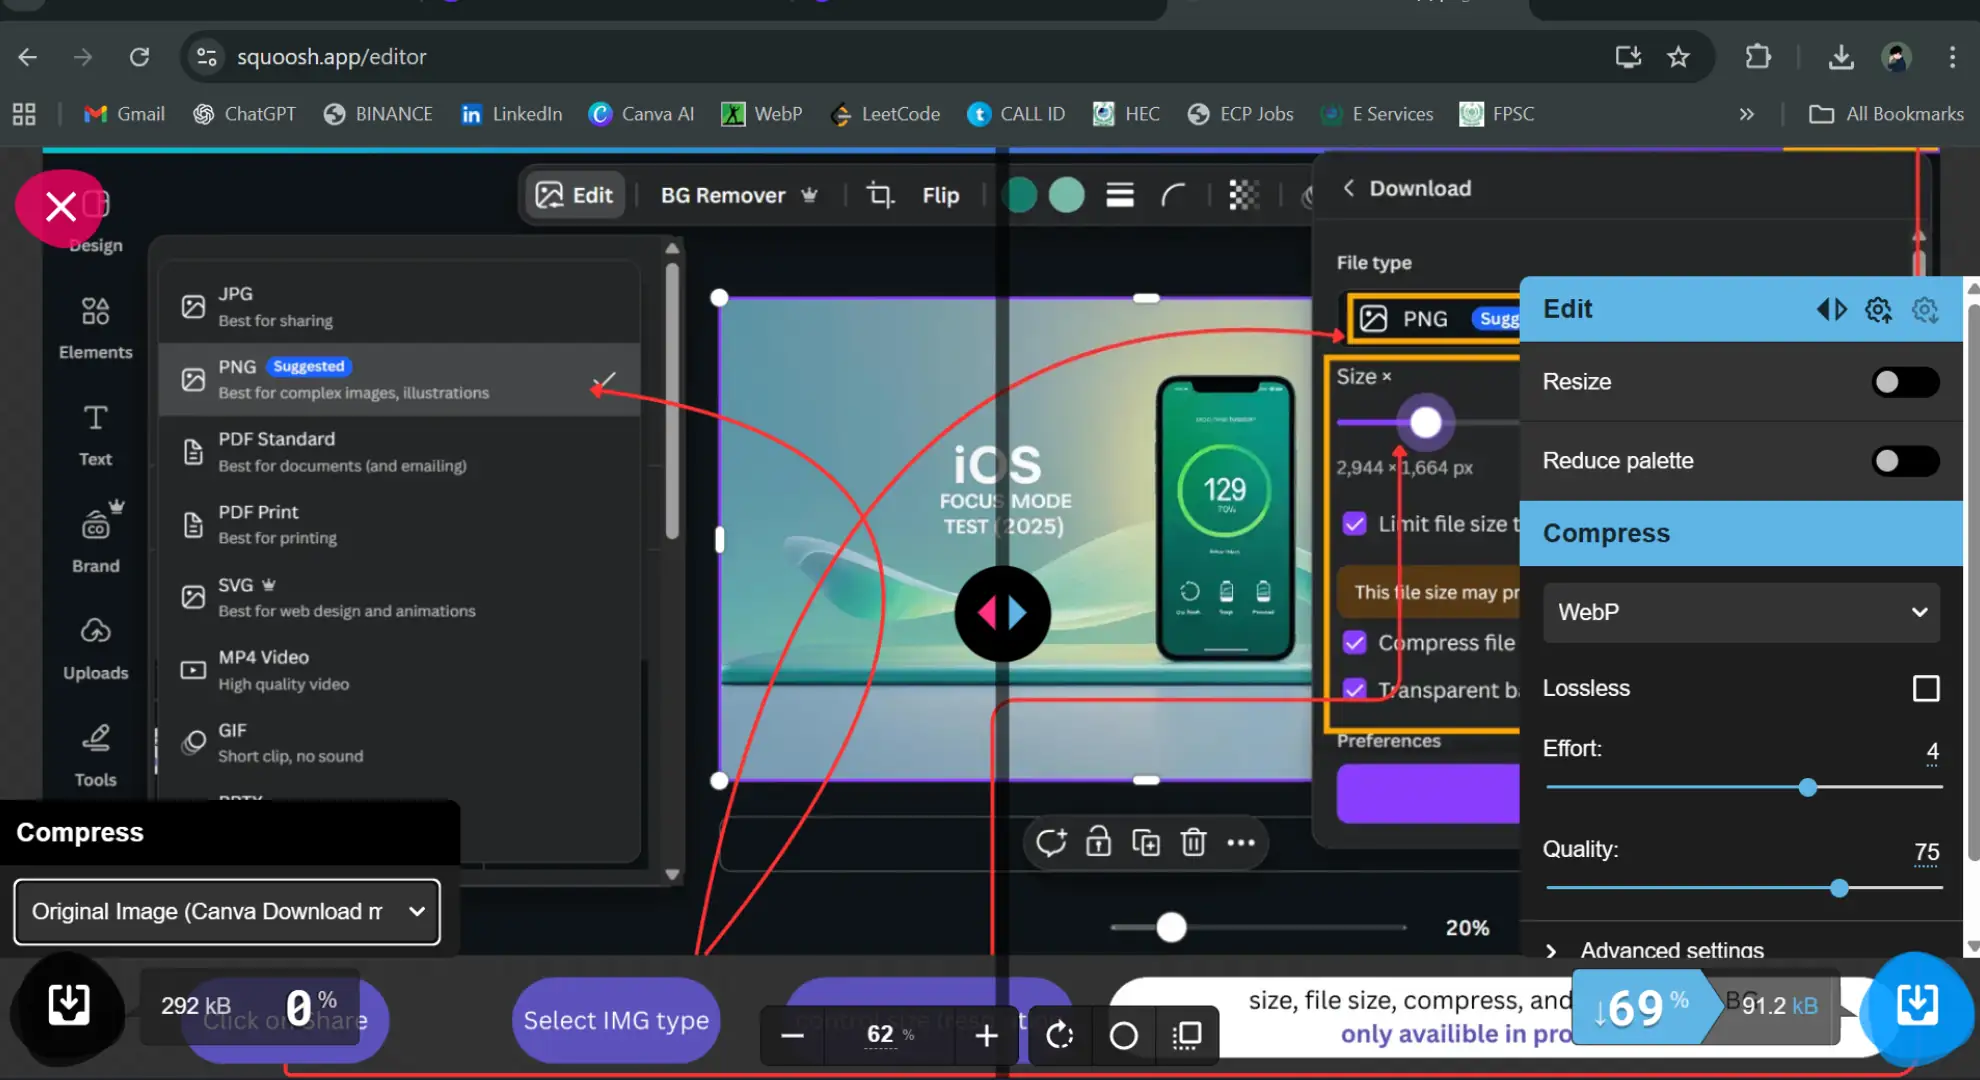Viewport: 1980px width, 1080px height.
Task: Click the copy-settings-across arrows in the Edit header
Action: (1831, 310)
